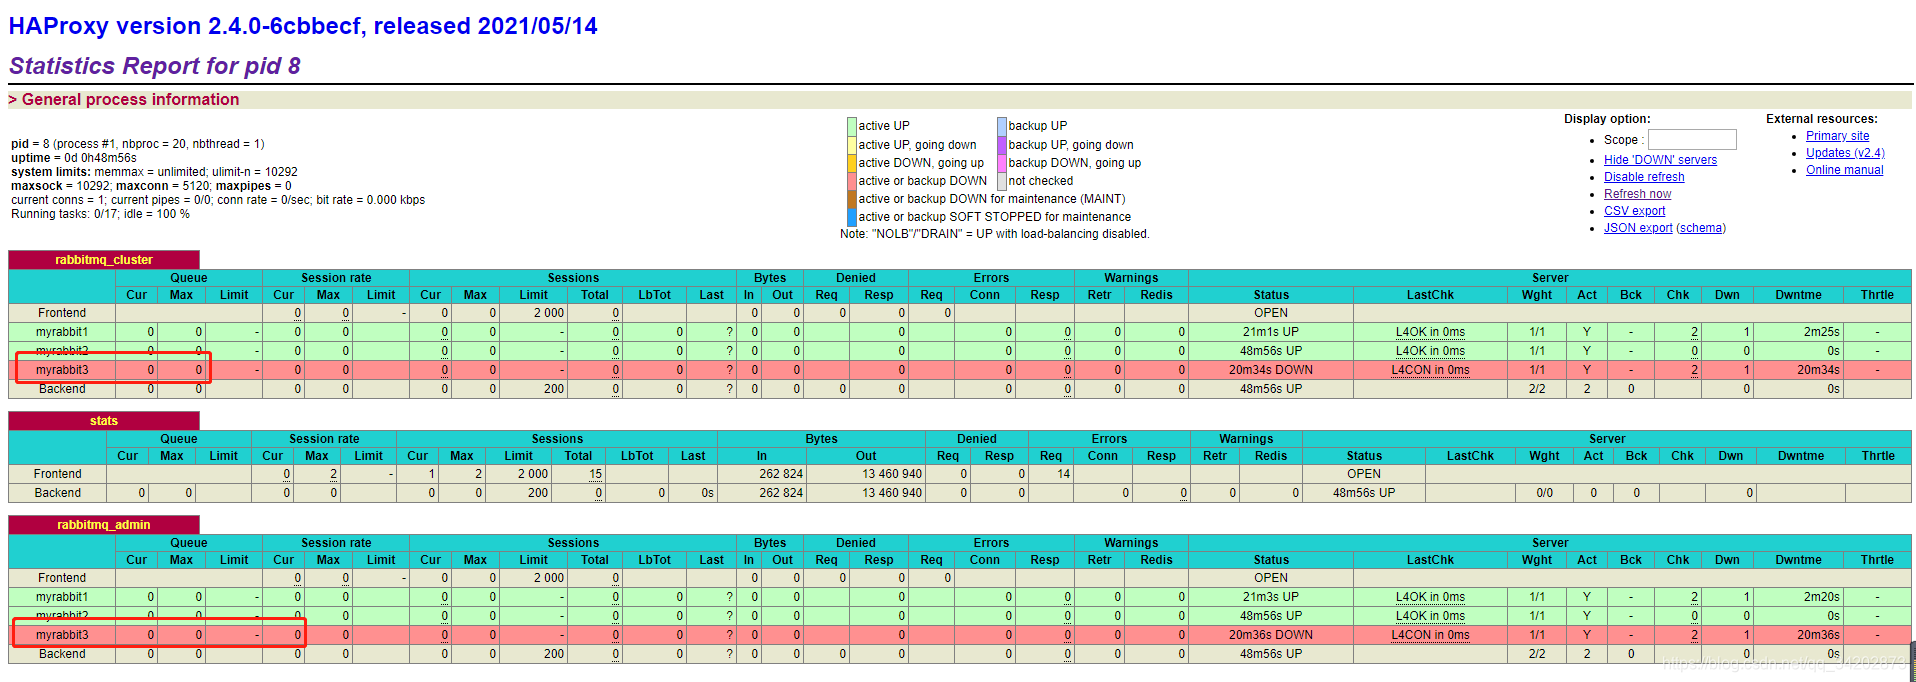Click myrabbit3 in the rabbitmq_admin table
The height and width of the screenshot is (682, 1916).
tap(62, 635)
